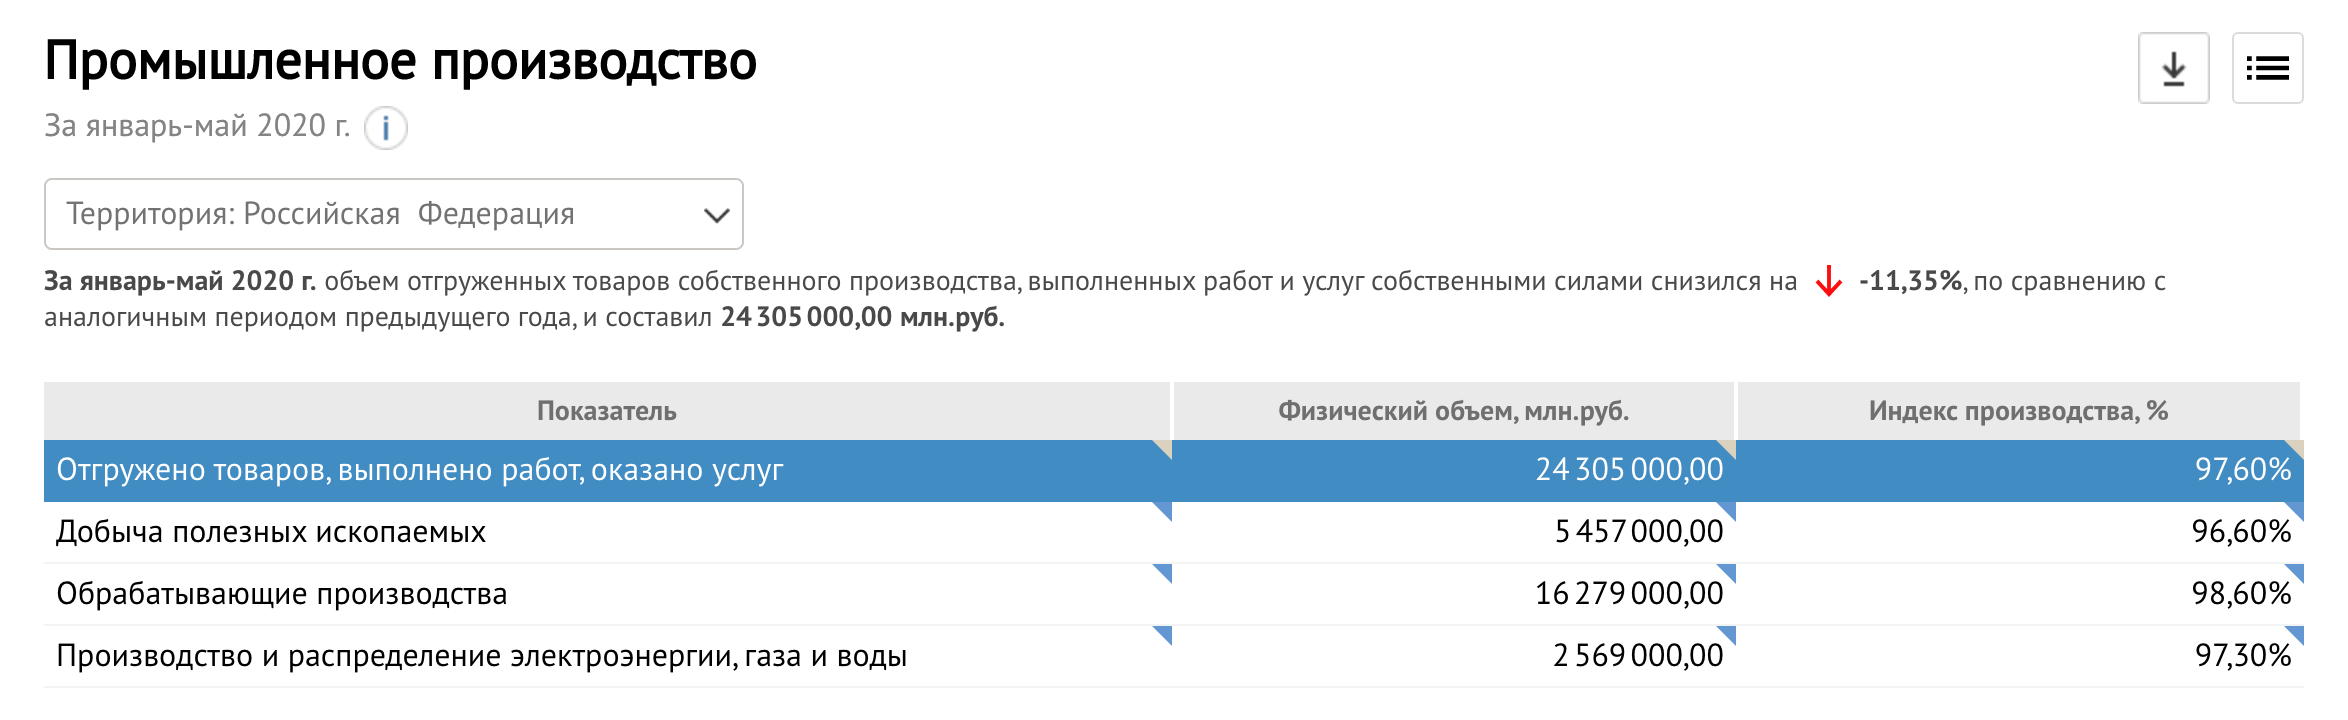Select row Производство и распределение электроэнергии
This screenshot has height=720, width=2348.
coord(481,656)
